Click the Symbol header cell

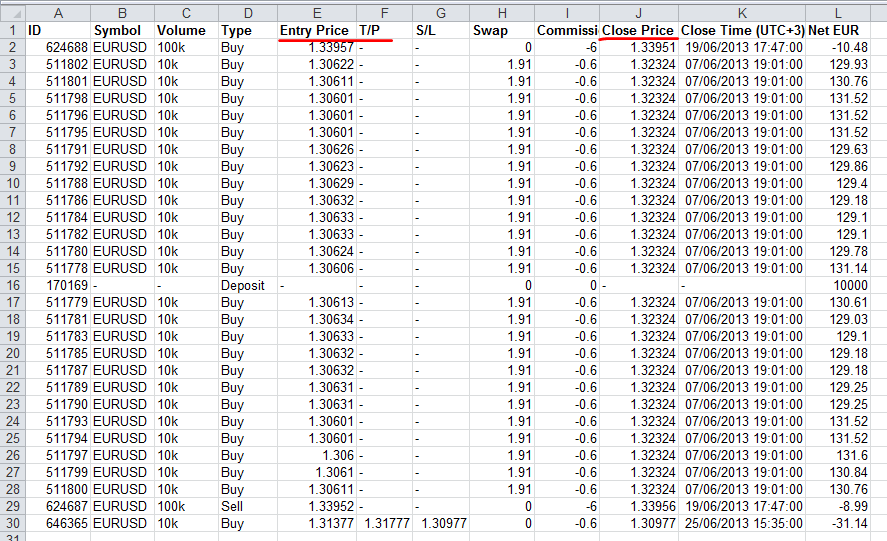[121, 30]
